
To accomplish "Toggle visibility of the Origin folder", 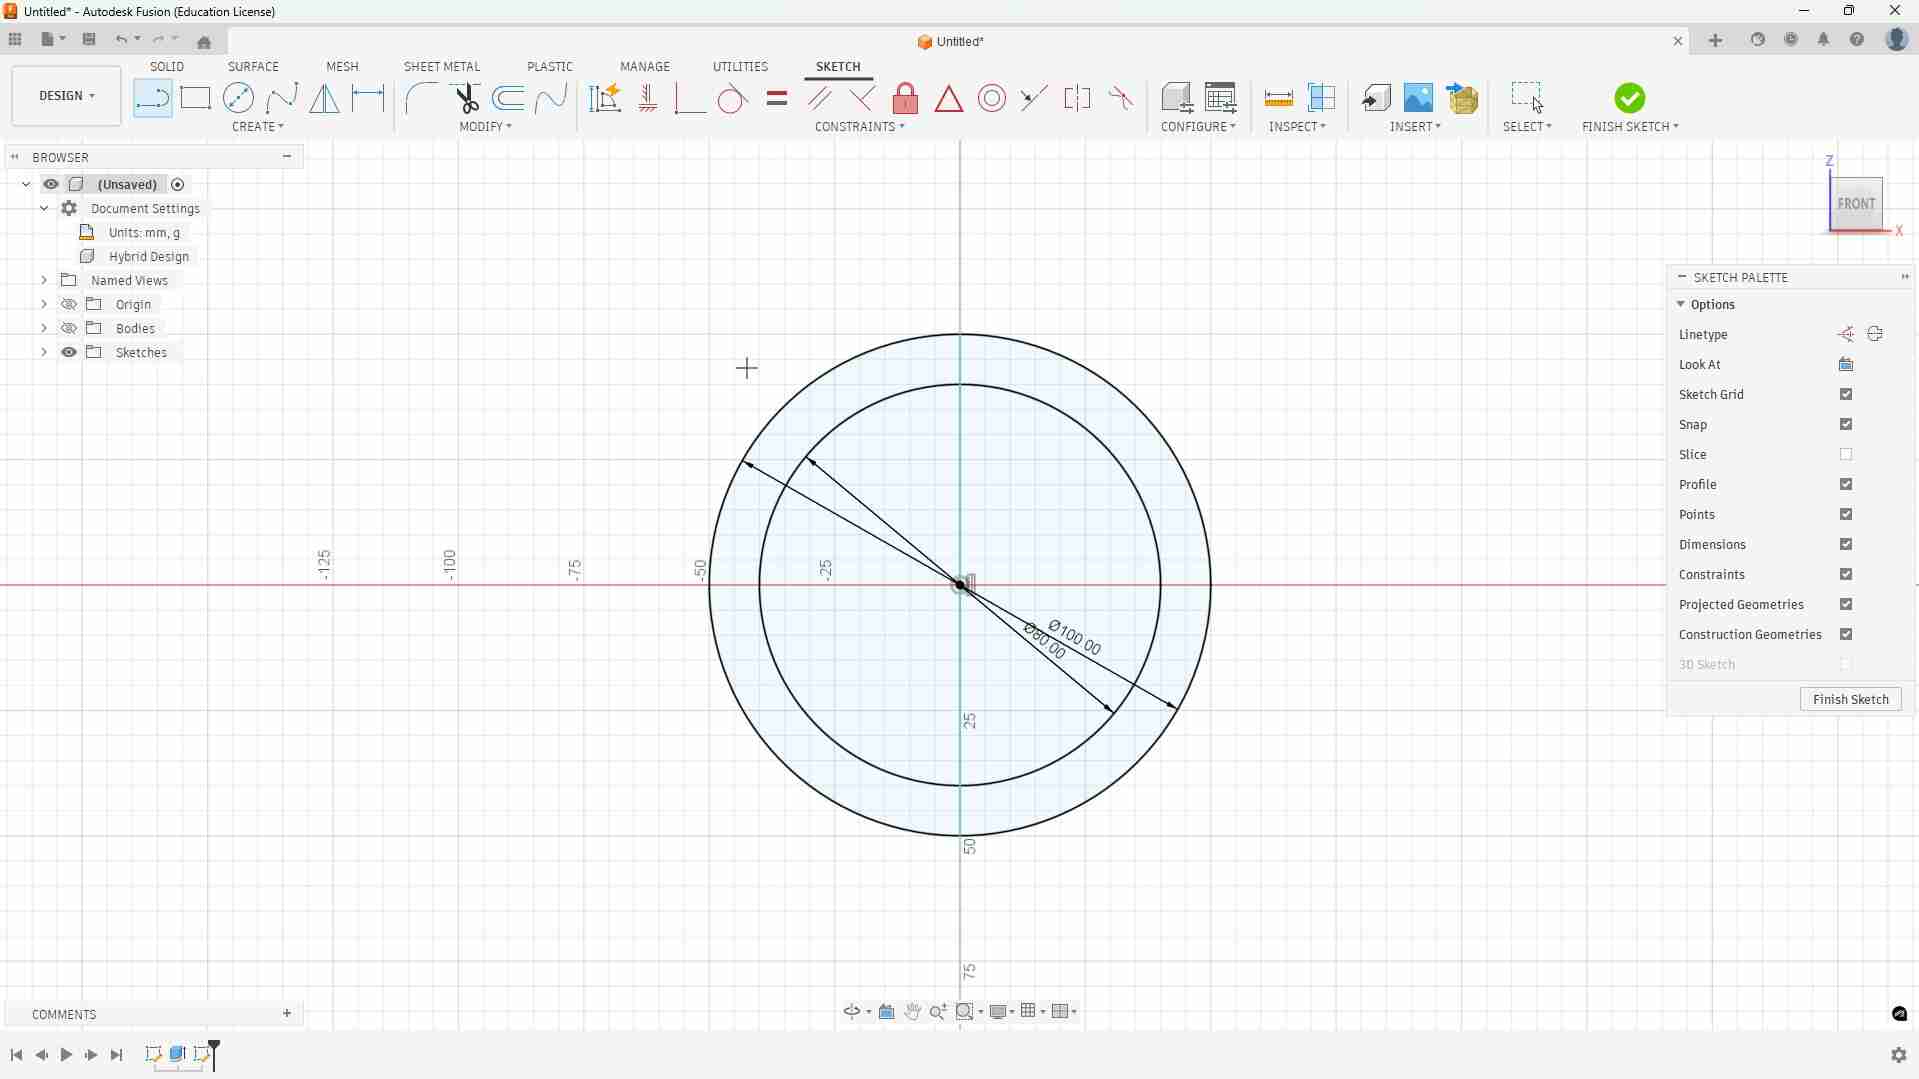I will pos(69,305).
